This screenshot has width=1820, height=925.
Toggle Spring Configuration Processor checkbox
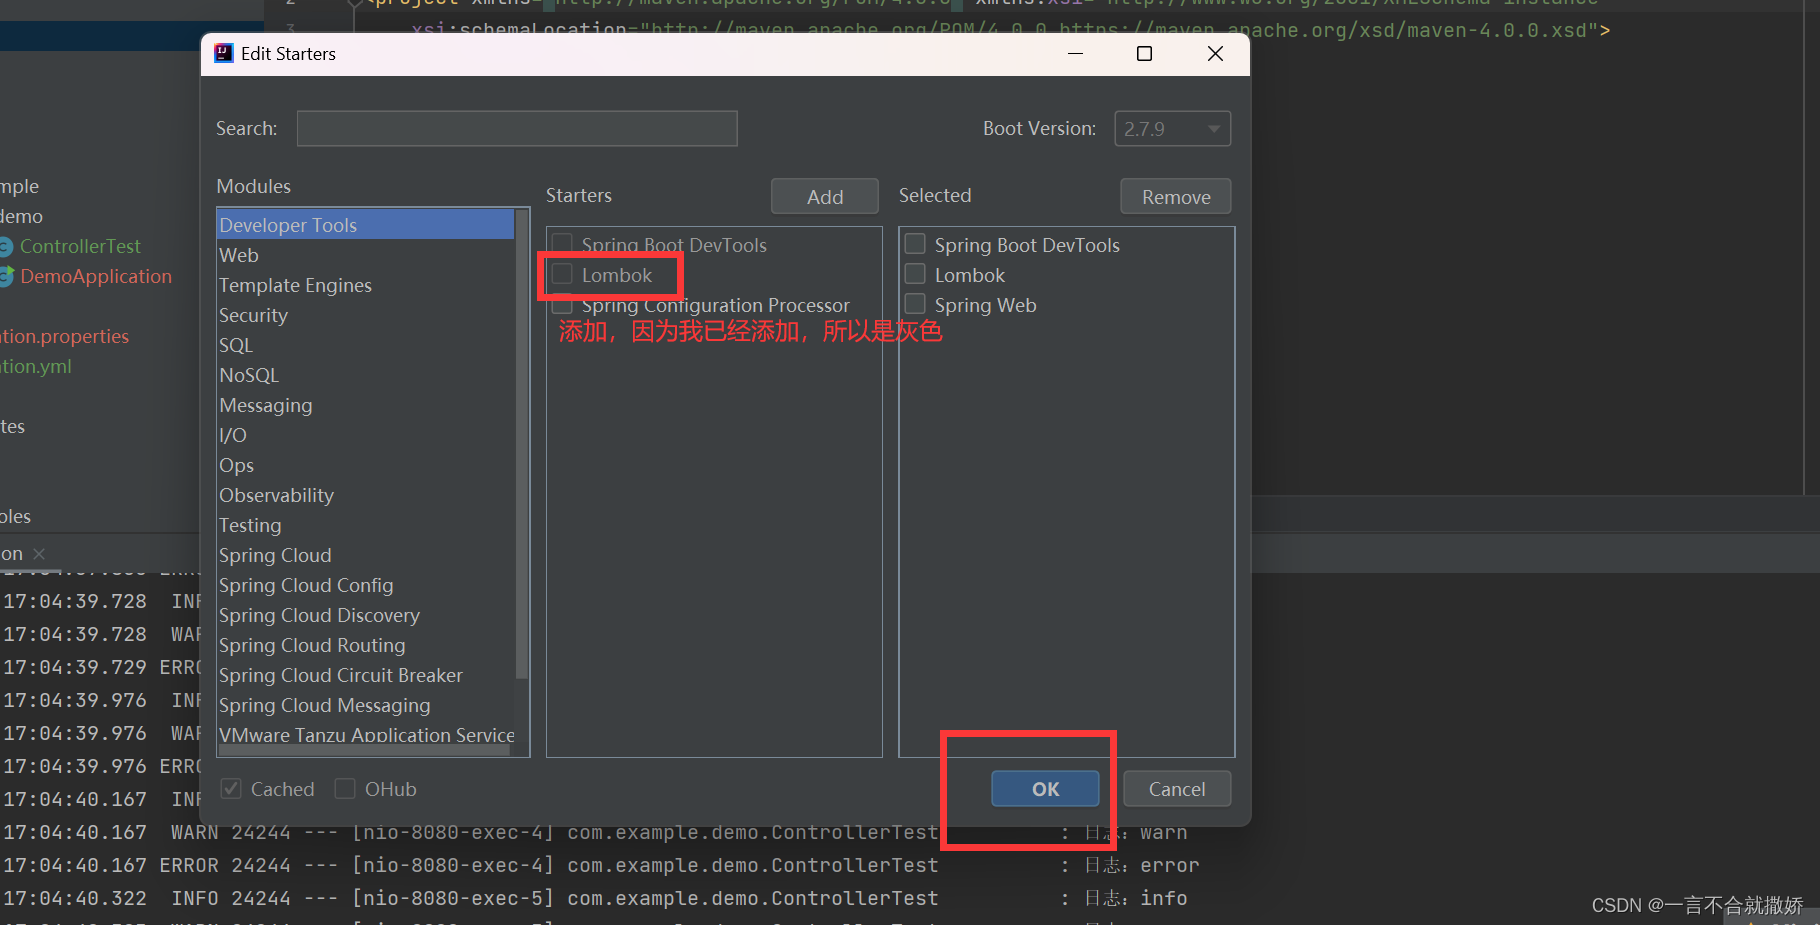pos(563,305)
